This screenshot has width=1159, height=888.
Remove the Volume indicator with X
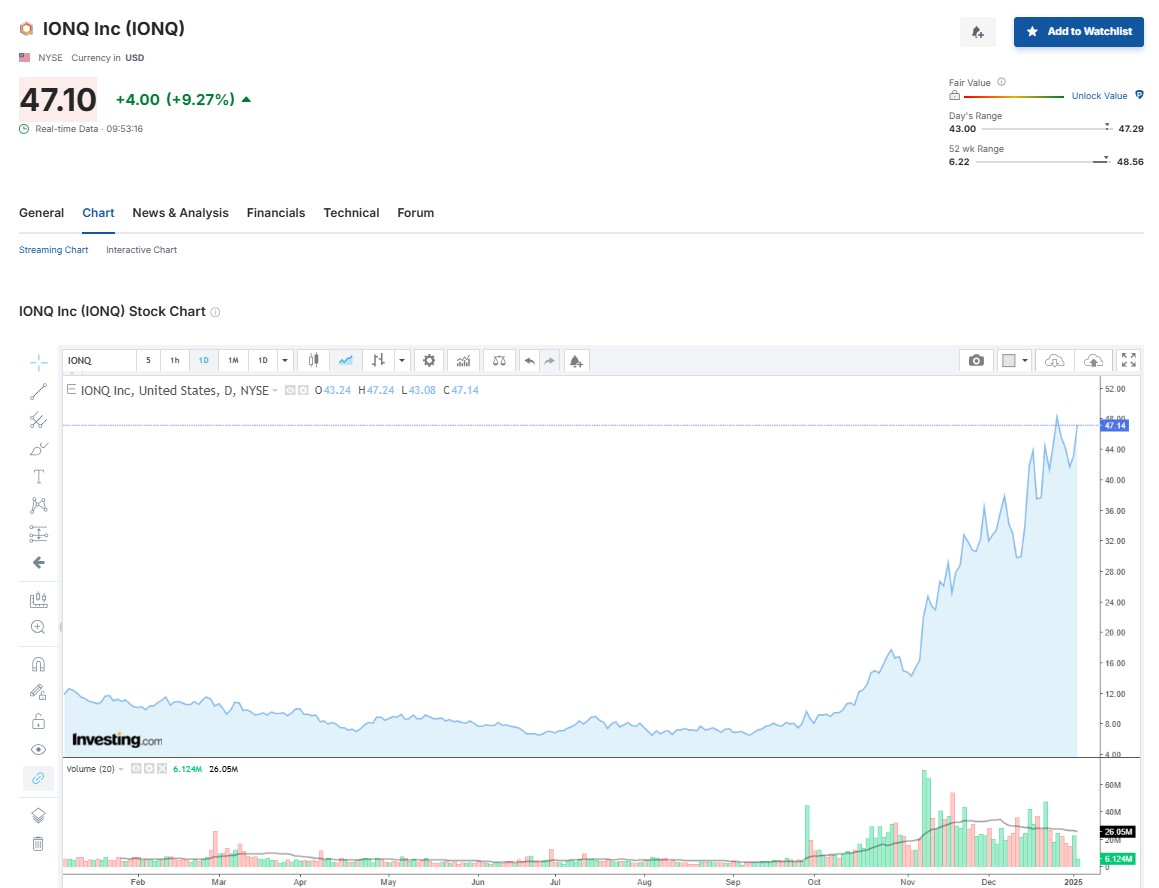(162, 769)
